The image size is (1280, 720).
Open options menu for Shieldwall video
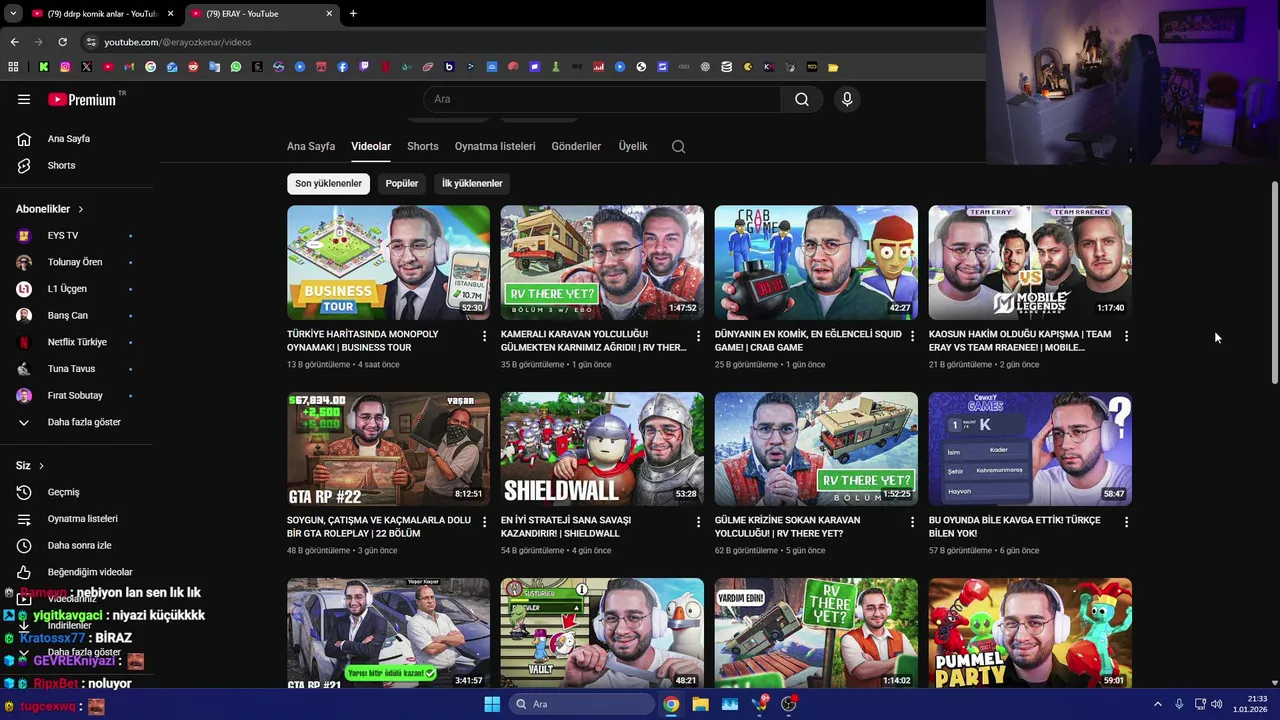click(698, 522)
